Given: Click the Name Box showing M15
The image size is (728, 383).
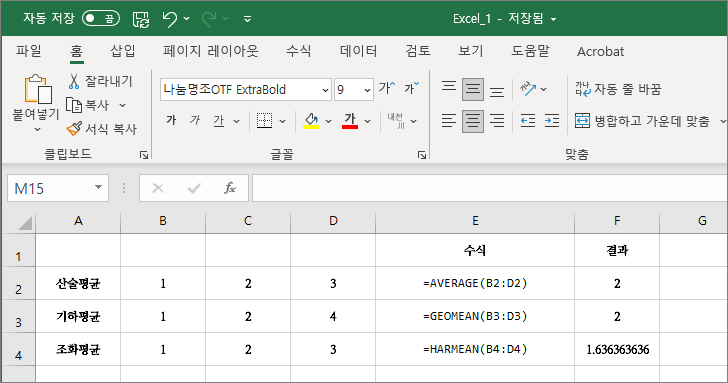Looking at the screenshot, I should [50, 188].
